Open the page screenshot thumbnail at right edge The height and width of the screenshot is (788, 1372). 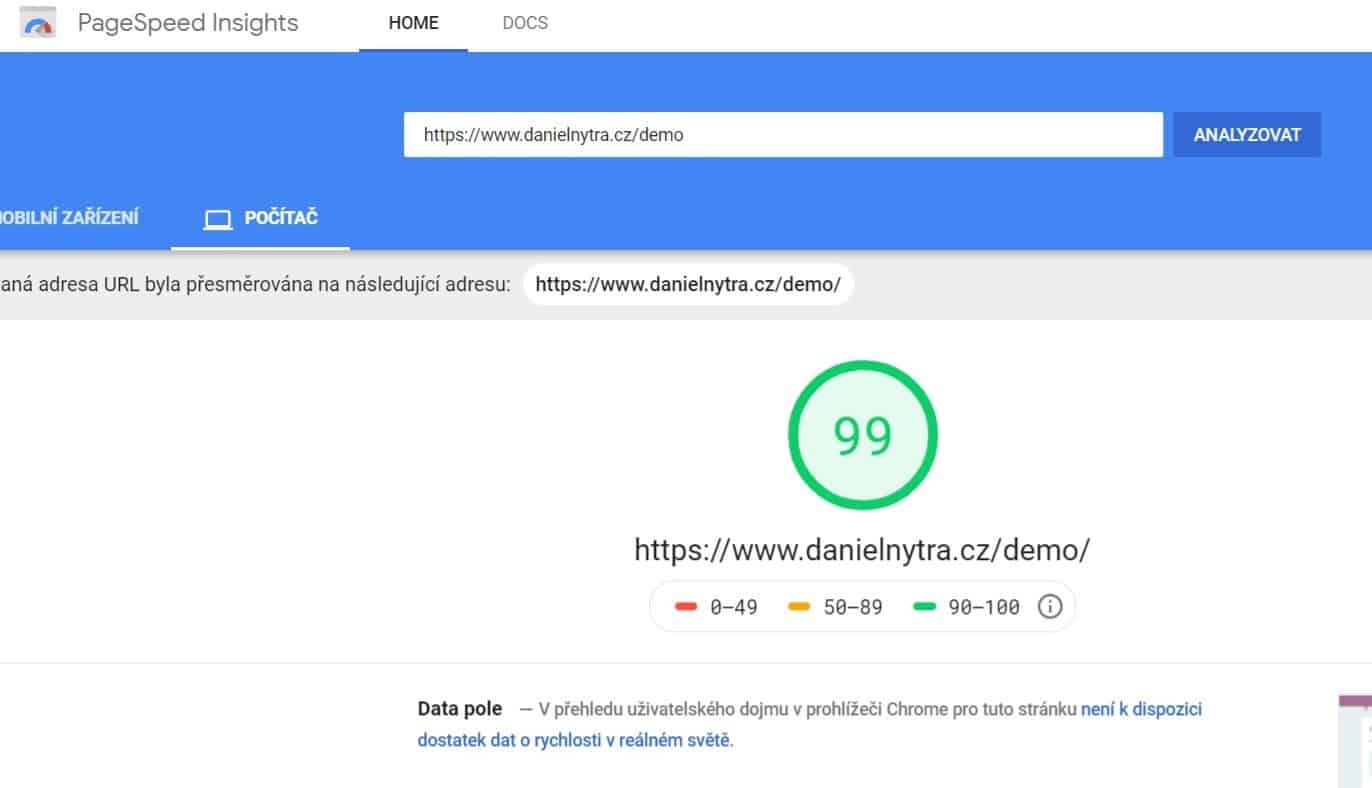click(1355, 740)
